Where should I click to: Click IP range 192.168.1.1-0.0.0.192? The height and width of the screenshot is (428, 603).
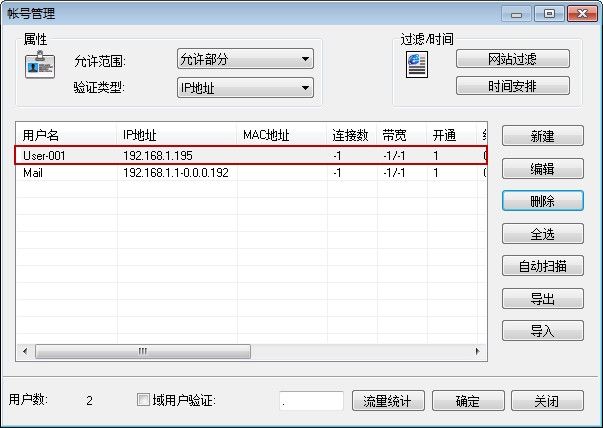point(176,173)
